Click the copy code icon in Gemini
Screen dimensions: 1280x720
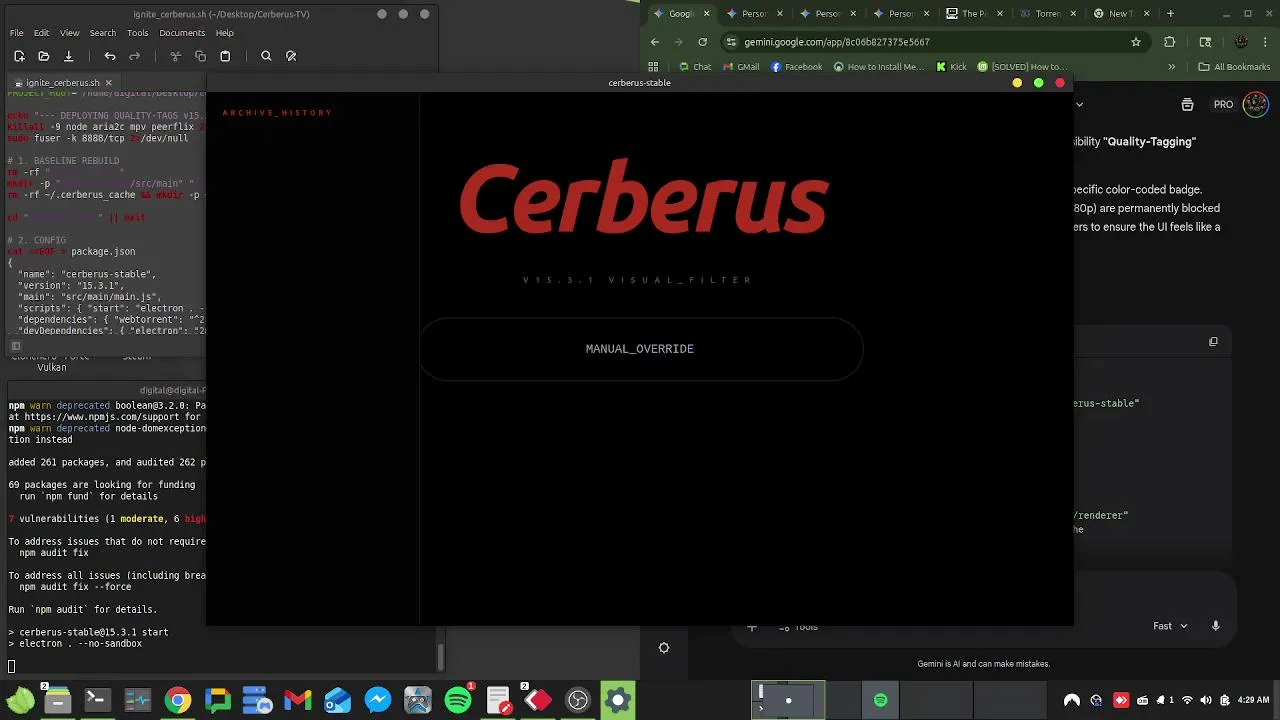tap(1213, 342)
